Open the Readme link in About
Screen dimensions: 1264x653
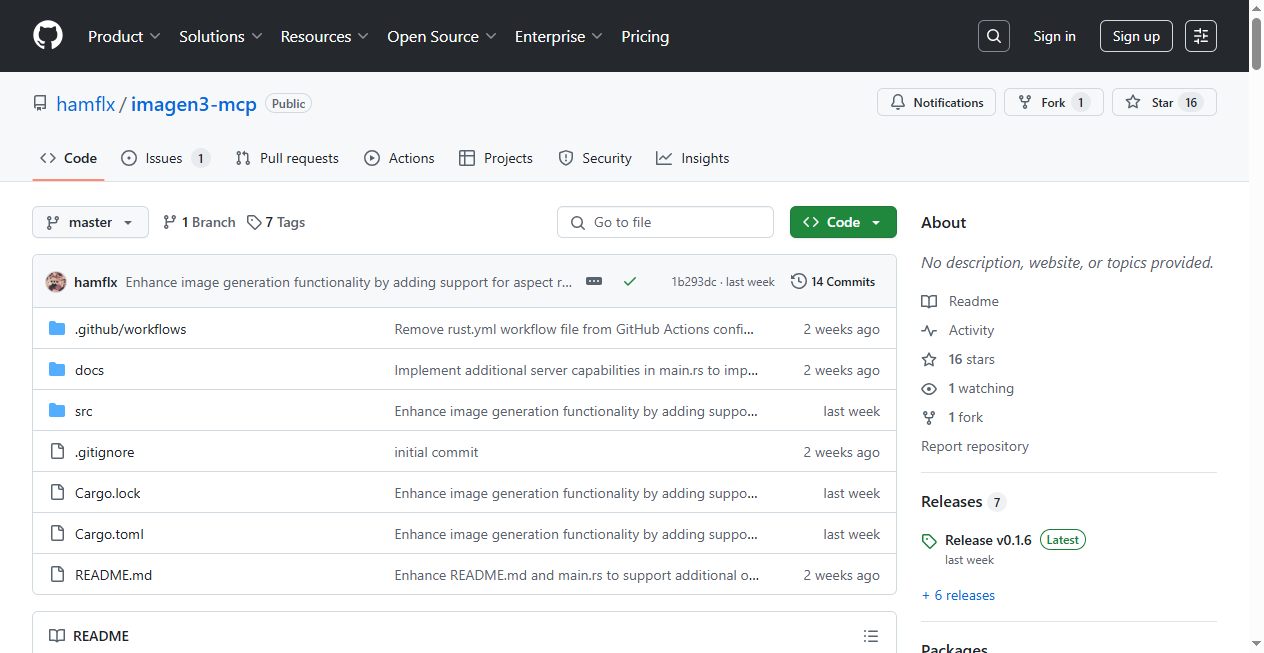click(973, 301)
